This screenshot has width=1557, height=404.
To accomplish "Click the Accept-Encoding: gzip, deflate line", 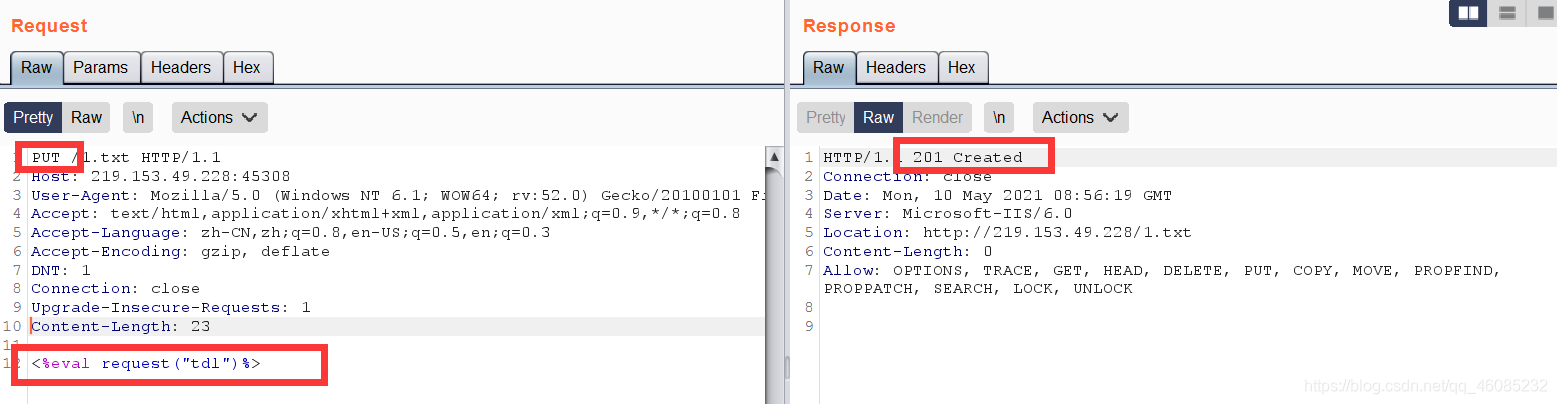I will tap(181, 251).
